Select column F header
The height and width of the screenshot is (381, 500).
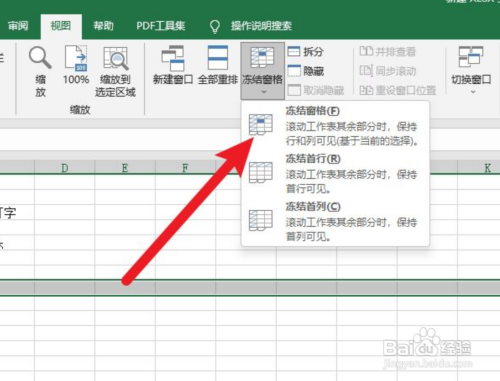(185, 168)
